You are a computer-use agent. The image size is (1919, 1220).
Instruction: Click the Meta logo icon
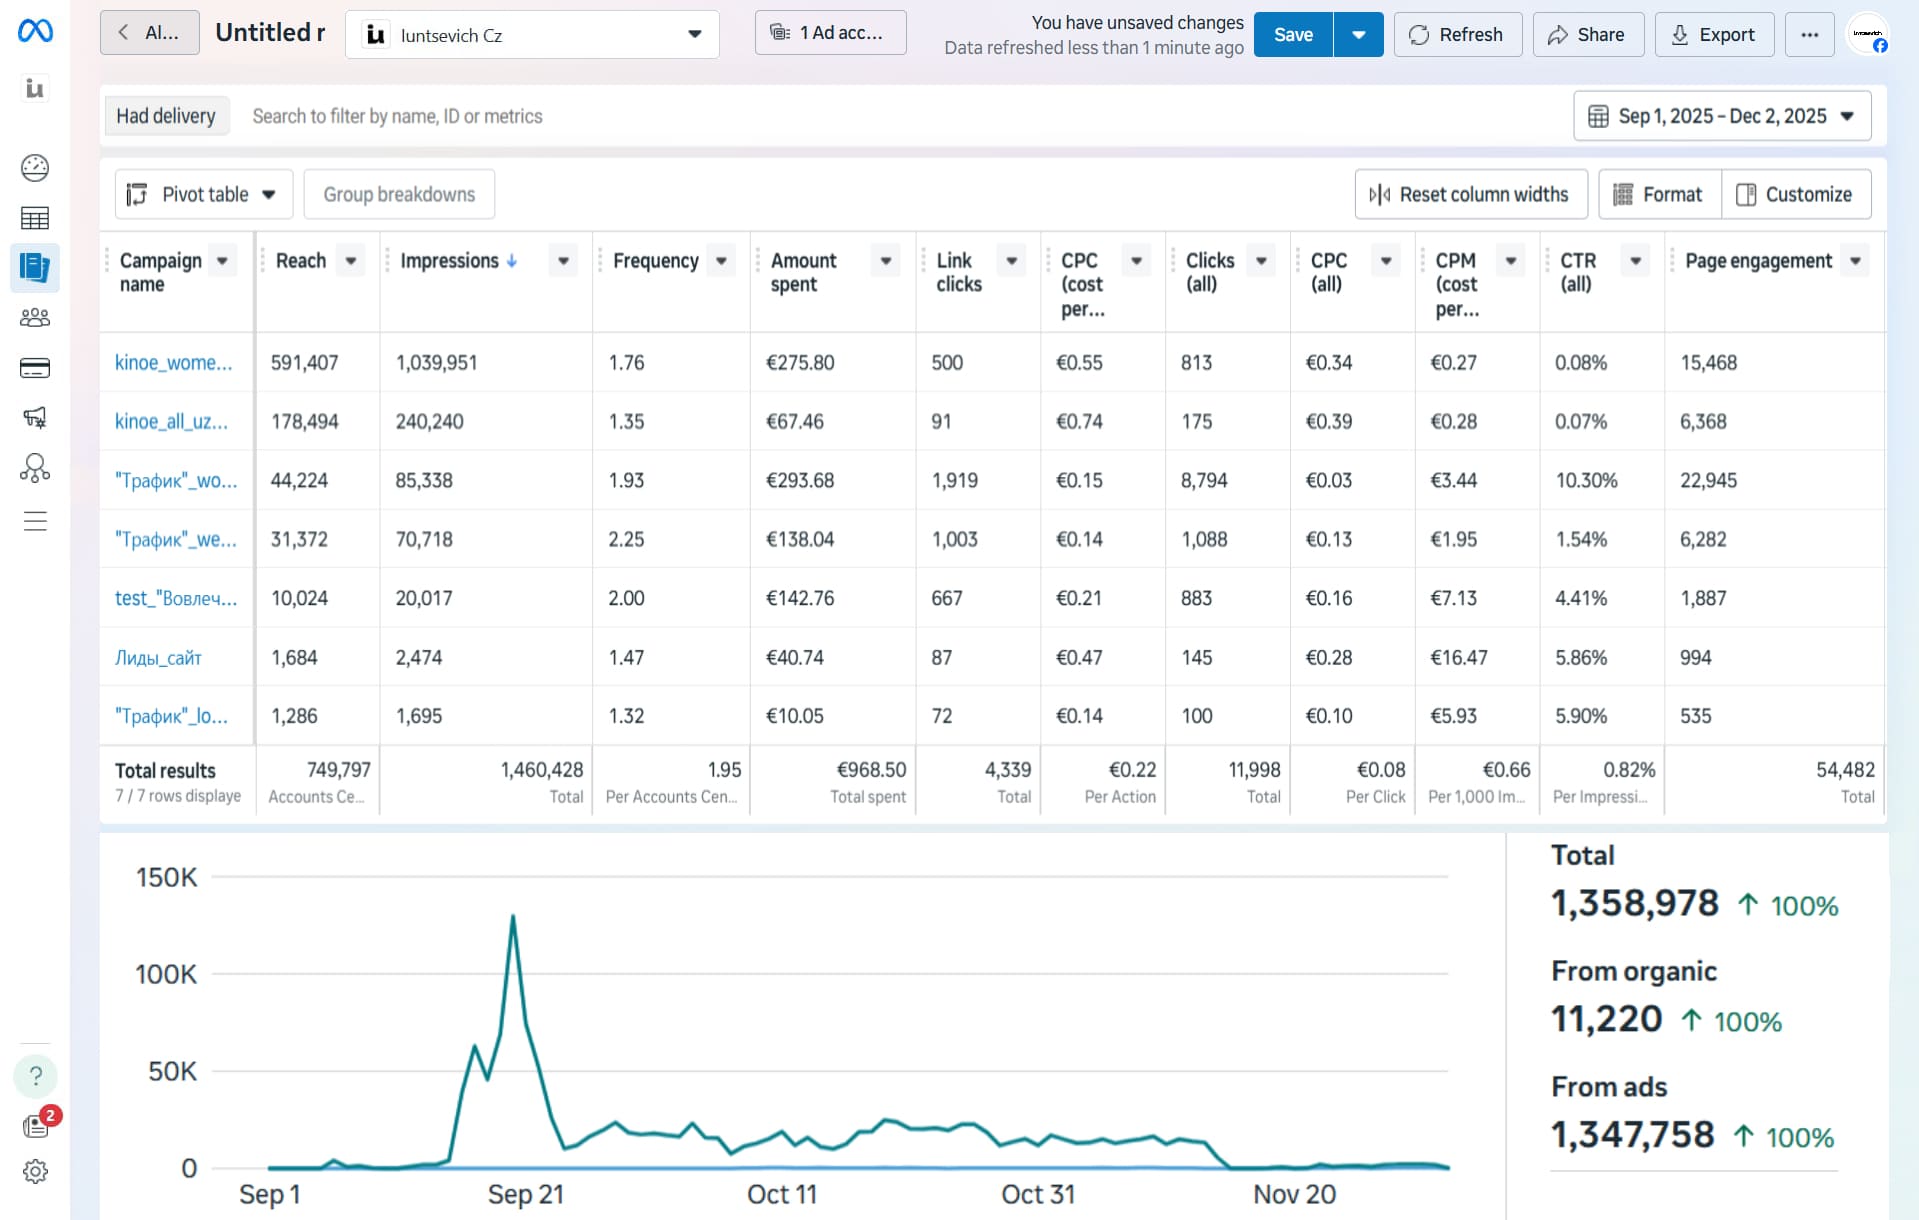click(35, 31)
